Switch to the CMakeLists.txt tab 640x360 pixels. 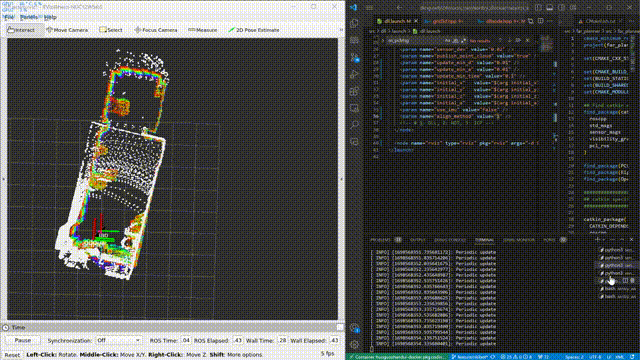600,21
